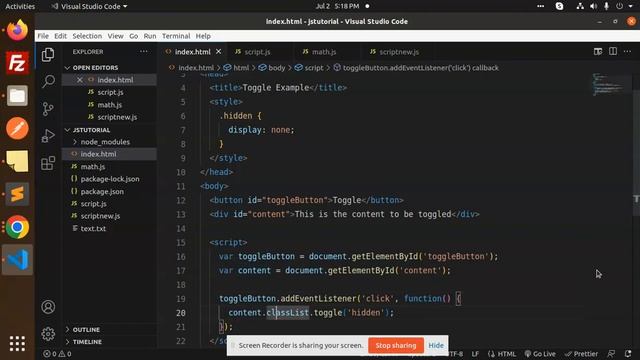The image size is (640, 360).
Task: Click the open changes editor action icon
Action: coord(598,51)
